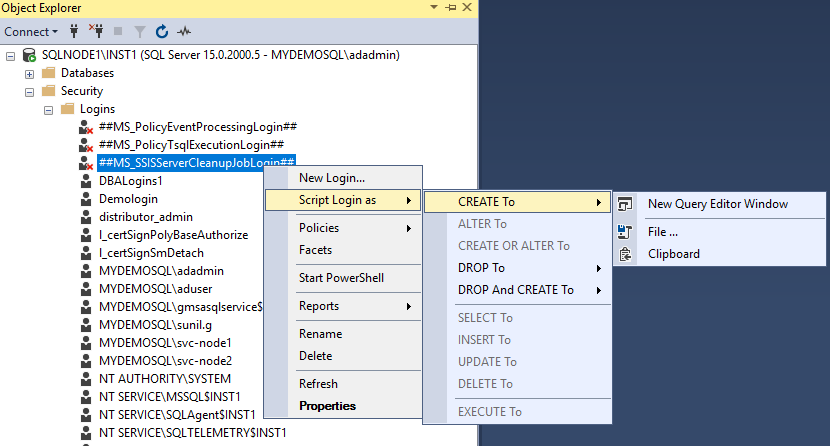This screenshot has height=446, width=830.
Task: Click the SQLNODE1\INST1 server icon
Action: click(x=29, y=55)
